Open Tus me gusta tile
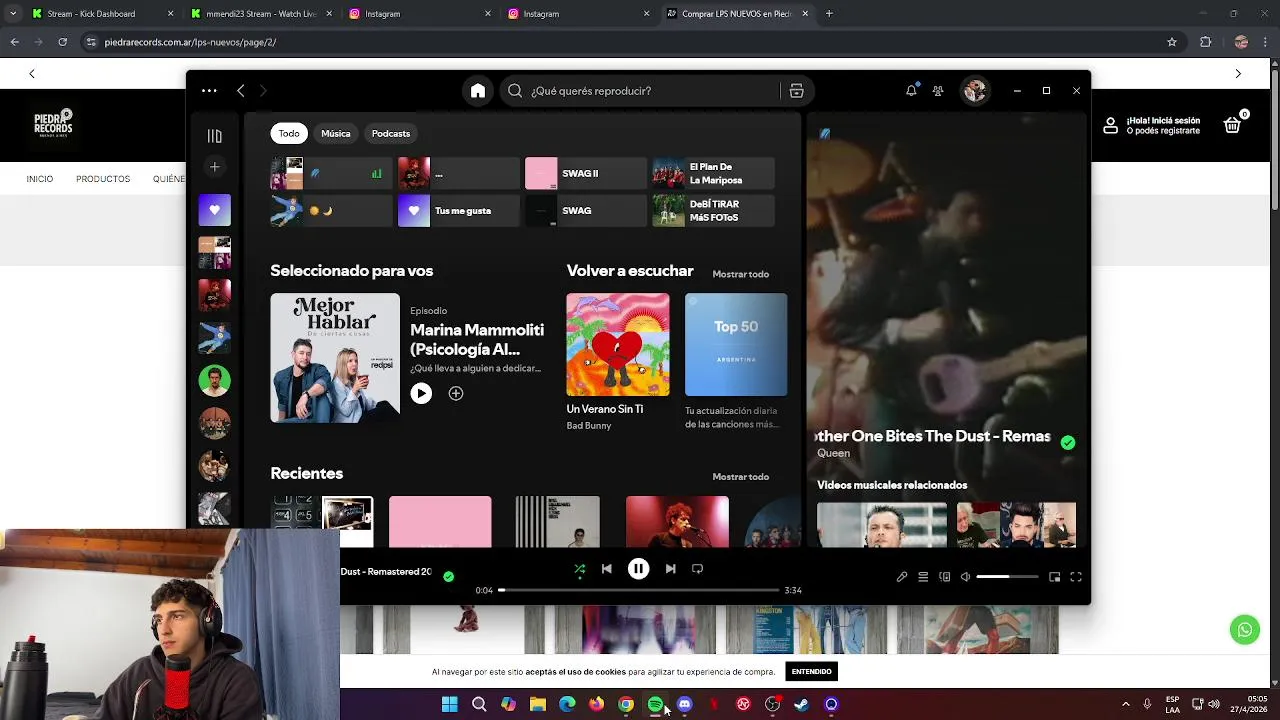 click(459, 210)
